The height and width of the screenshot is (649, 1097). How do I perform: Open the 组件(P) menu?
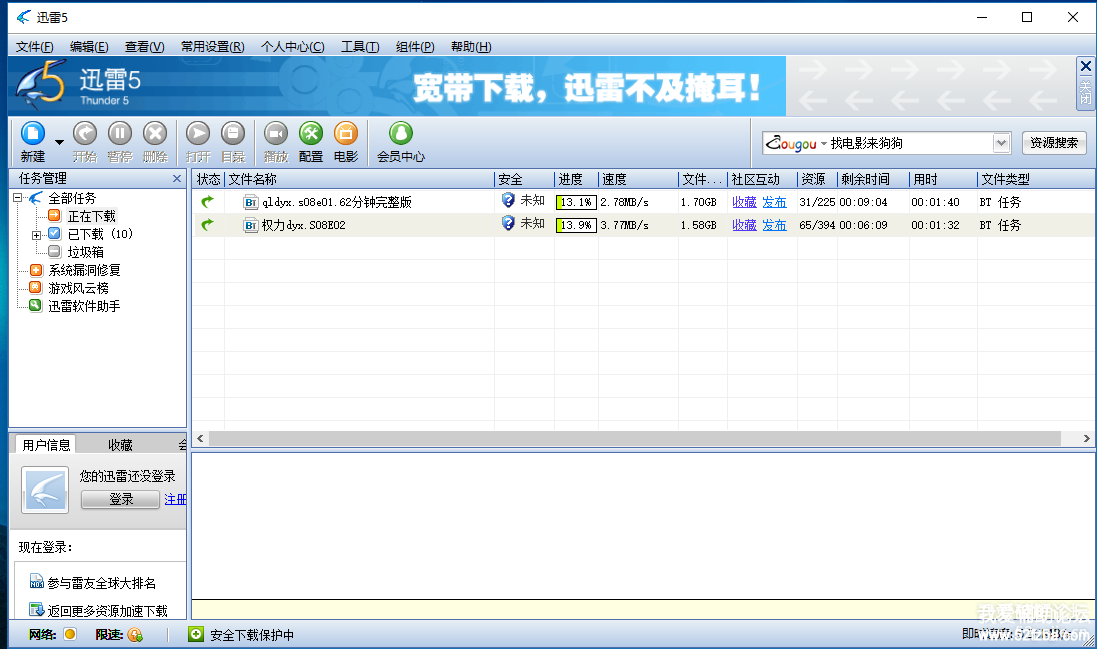click(x=415, y=47)
